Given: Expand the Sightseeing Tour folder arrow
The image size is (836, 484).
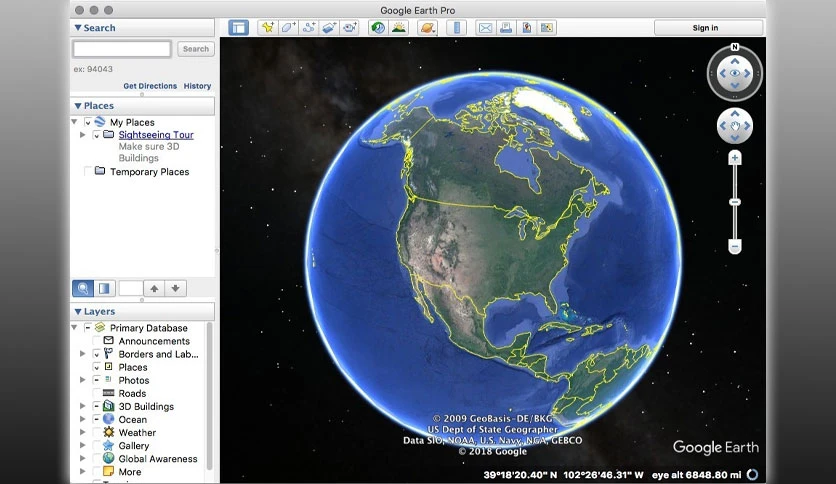Looking at the screenshot, I should coord(83,135).
